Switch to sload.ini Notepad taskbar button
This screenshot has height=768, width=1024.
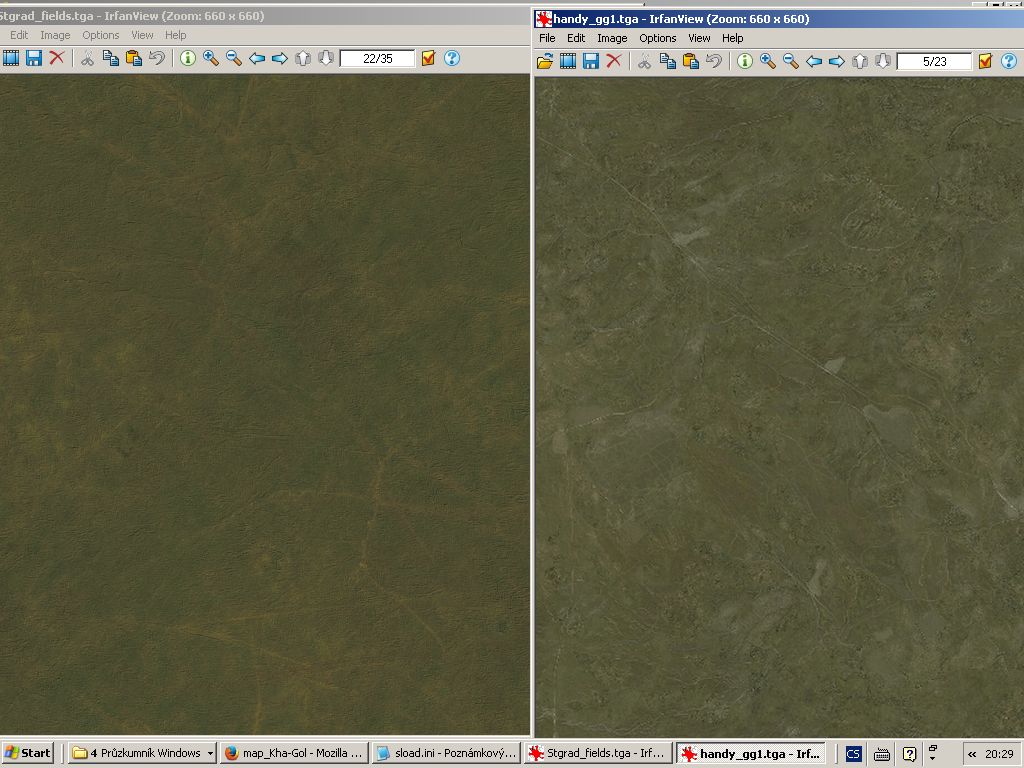pyautogui.click(x=446, y=753)
